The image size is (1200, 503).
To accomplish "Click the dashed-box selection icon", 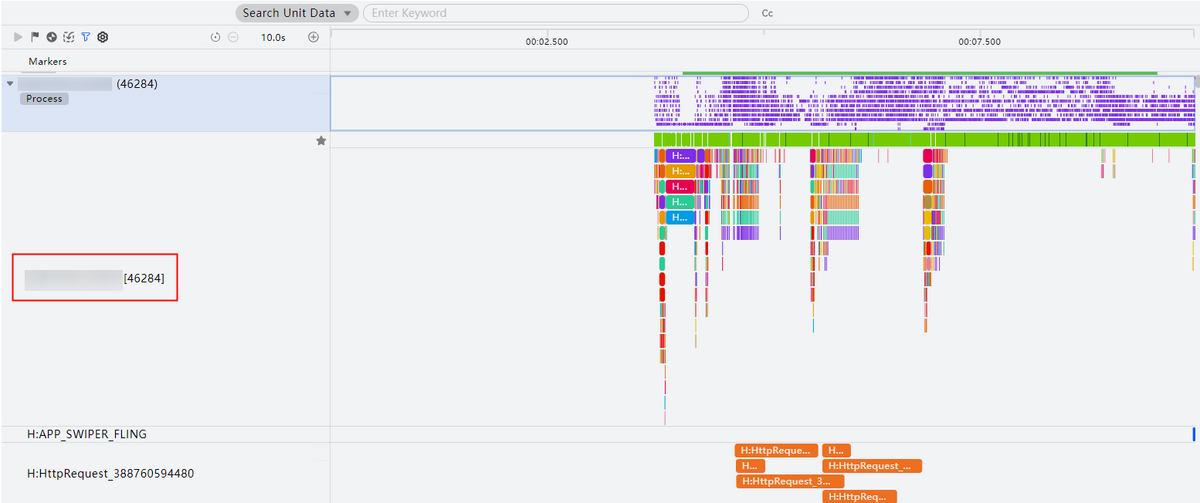I will tap(68, 37).
